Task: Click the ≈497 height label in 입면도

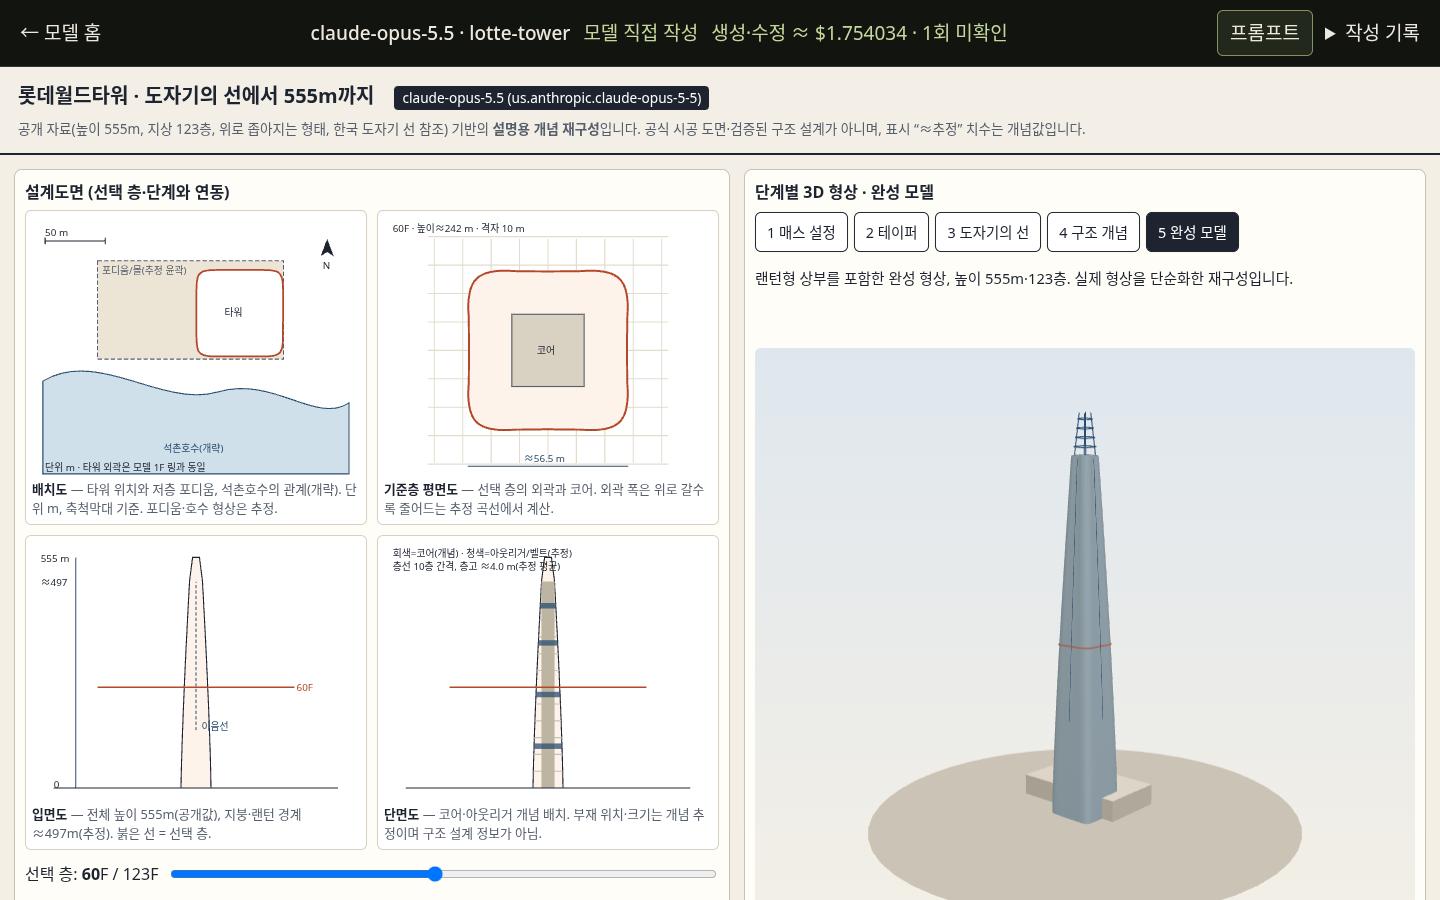Action: coord(55,583)
